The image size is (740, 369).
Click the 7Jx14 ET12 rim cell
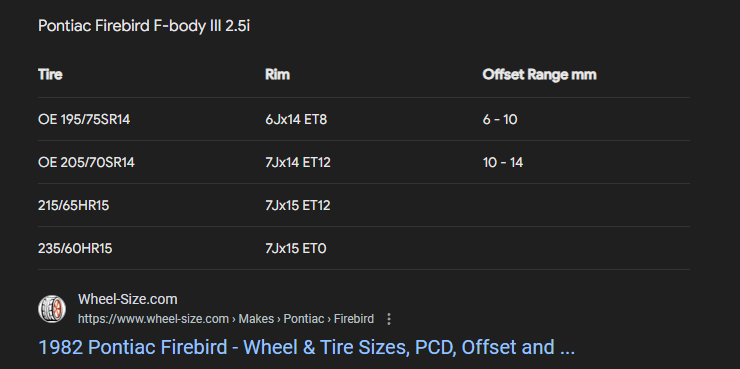click(x=298, y=162)
